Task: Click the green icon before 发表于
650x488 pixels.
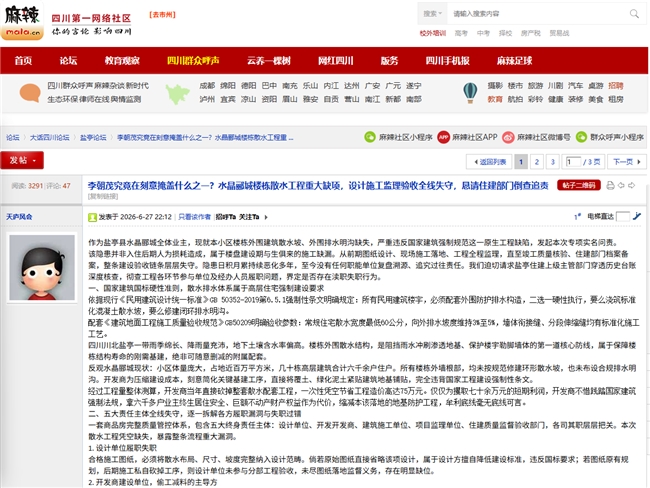Action: (92, 217)
